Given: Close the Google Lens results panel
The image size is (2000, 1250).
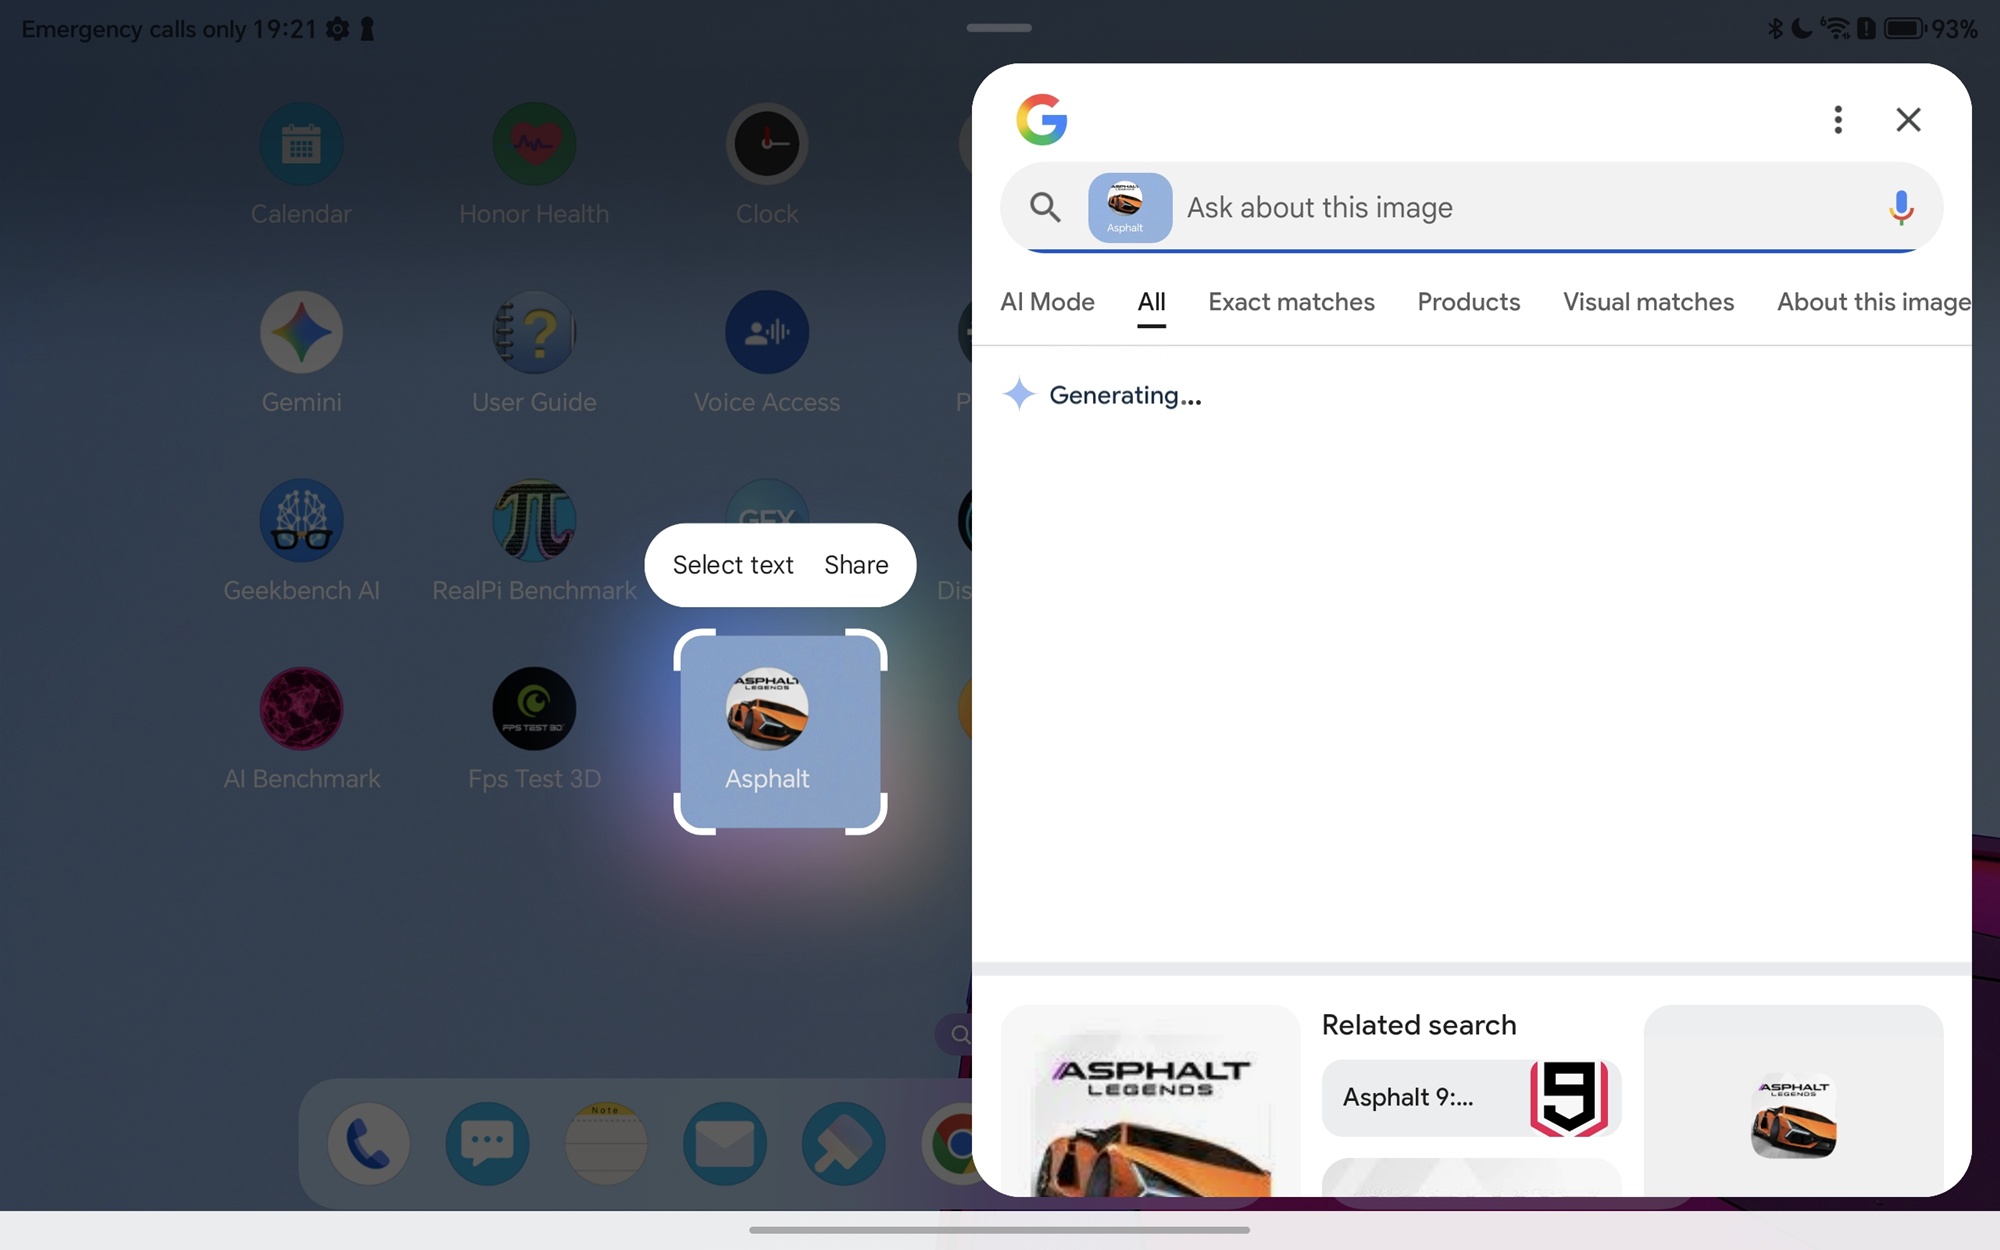Looking at the screenshot, I should point(1908,120).
